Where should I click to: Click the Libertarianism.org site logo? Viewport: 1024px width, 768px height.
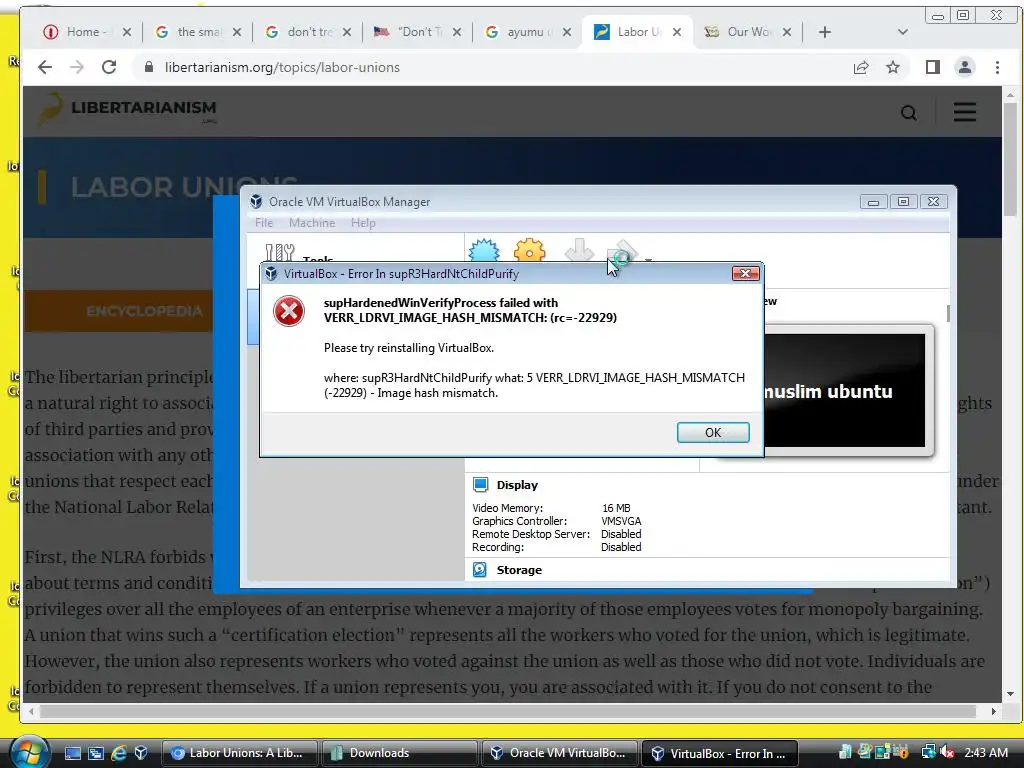[127, 110]
